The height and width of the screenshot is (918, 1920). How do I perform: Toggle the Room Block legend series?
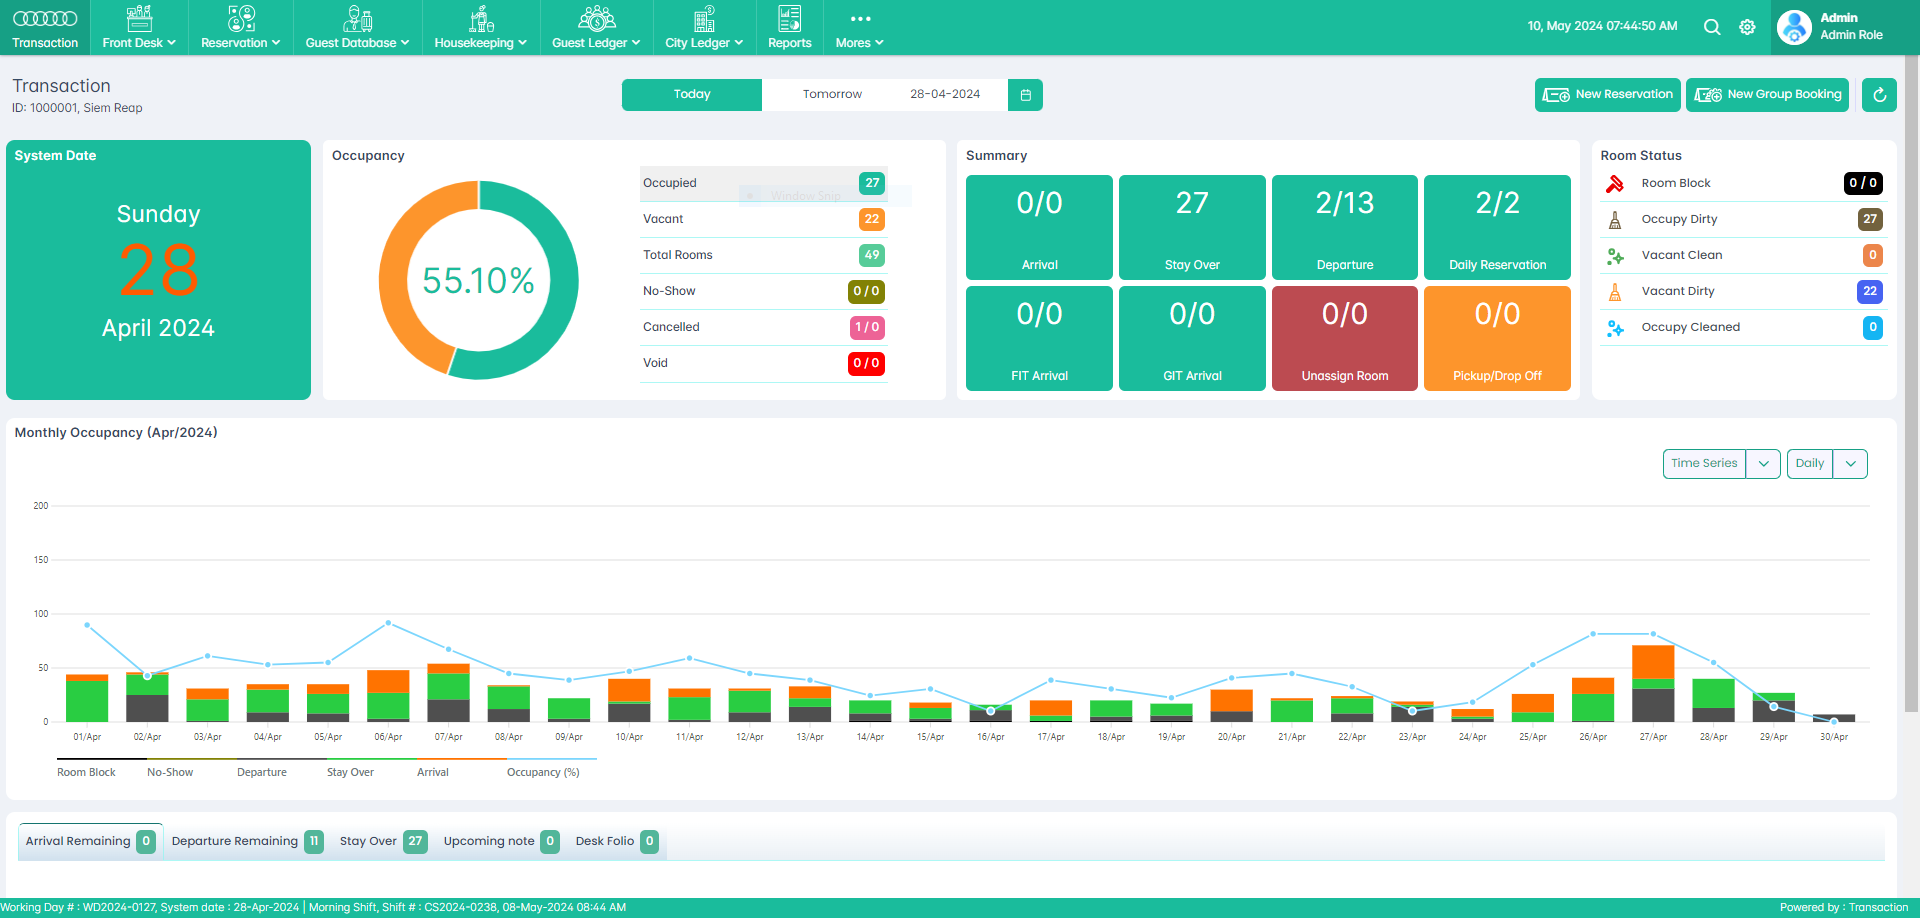86,772
